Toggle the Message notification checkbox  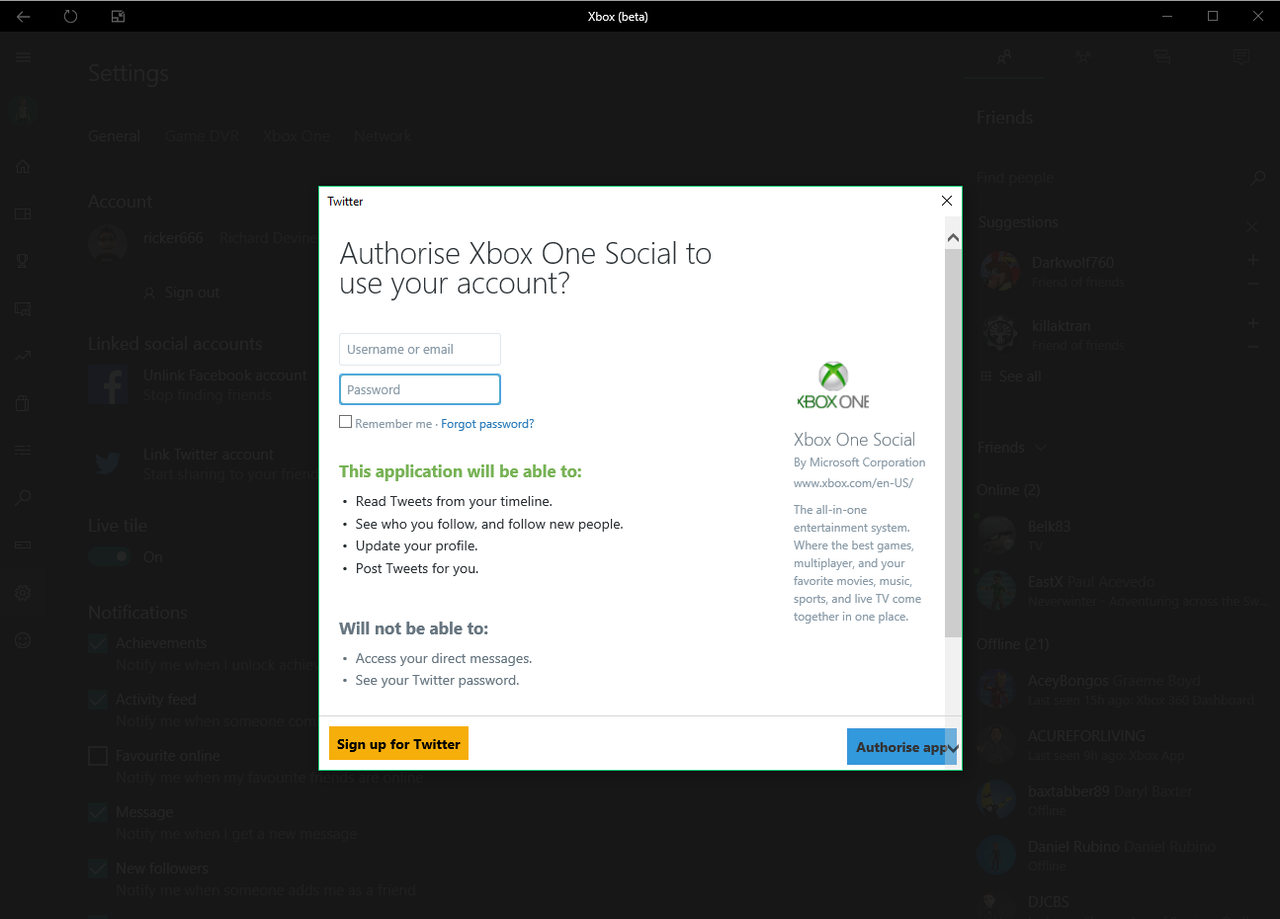(x=97, y=812)
